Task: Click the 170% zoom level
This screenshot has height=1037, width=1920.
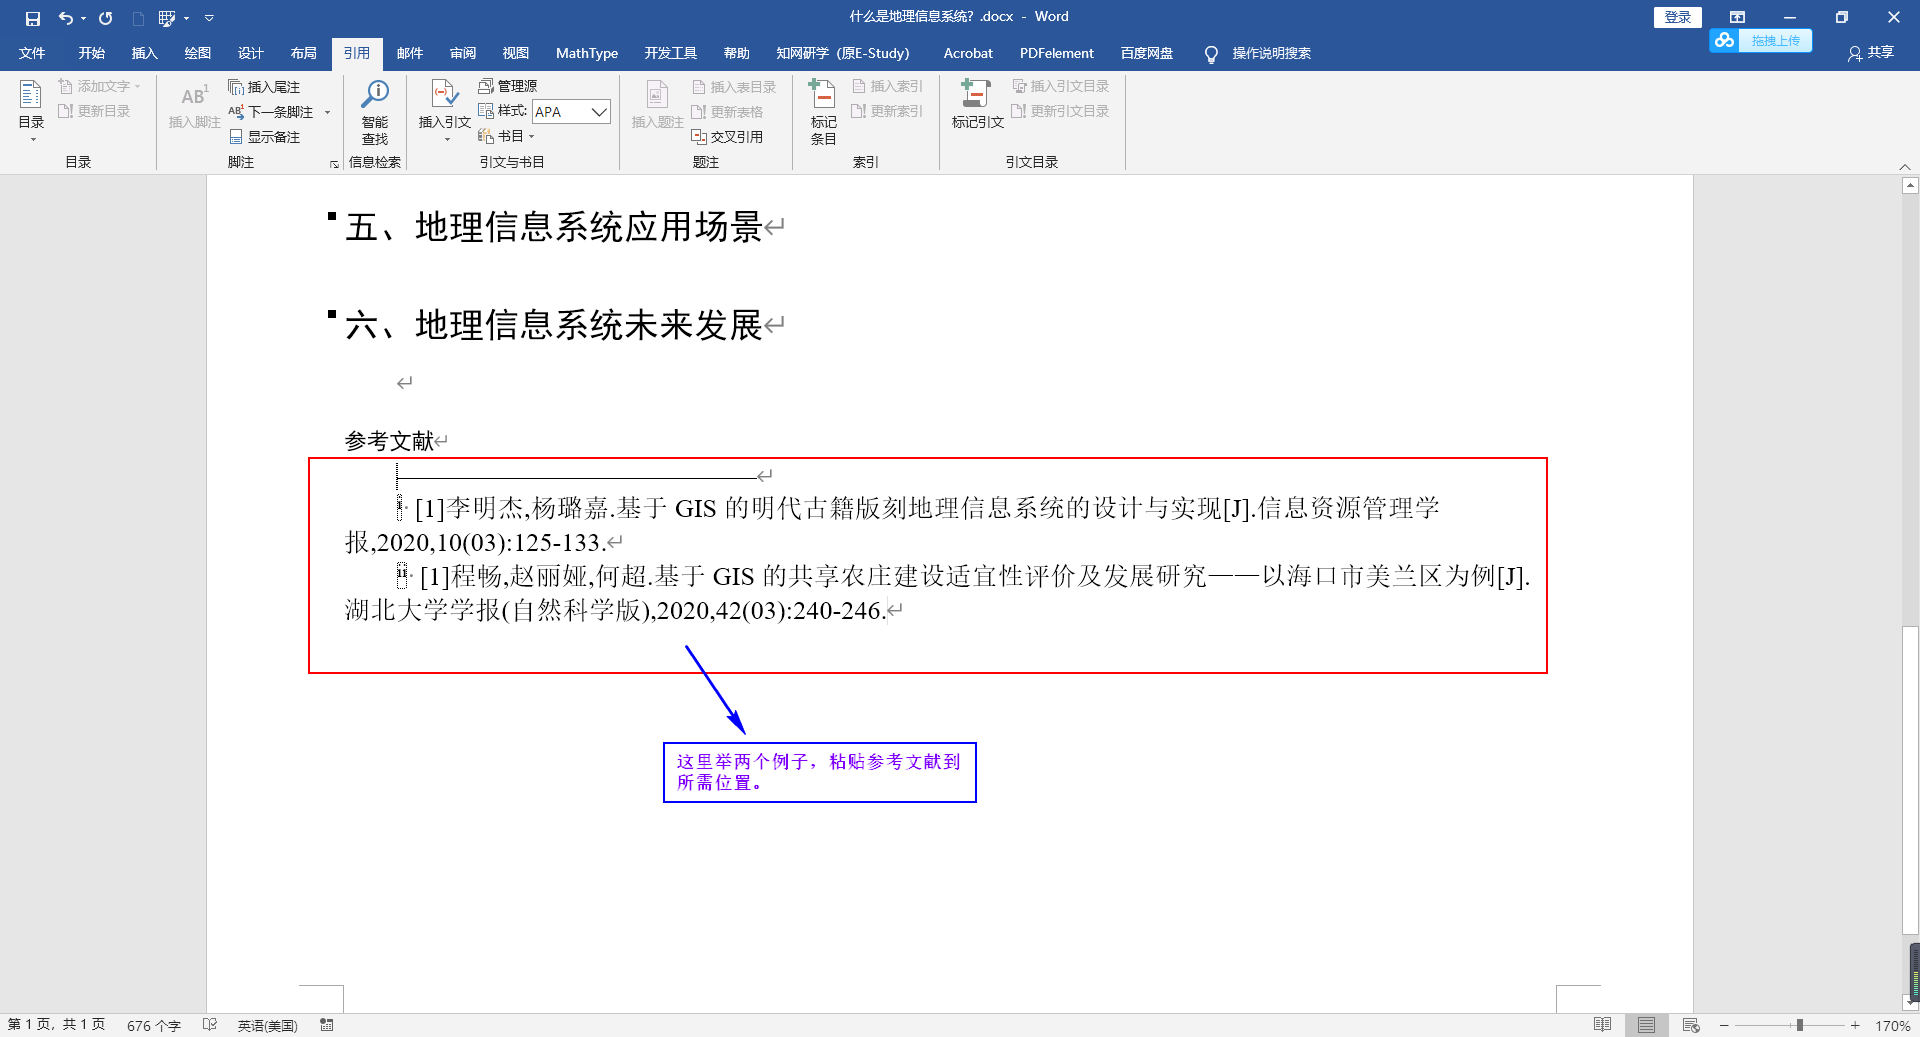Action: point(1892,1025)
